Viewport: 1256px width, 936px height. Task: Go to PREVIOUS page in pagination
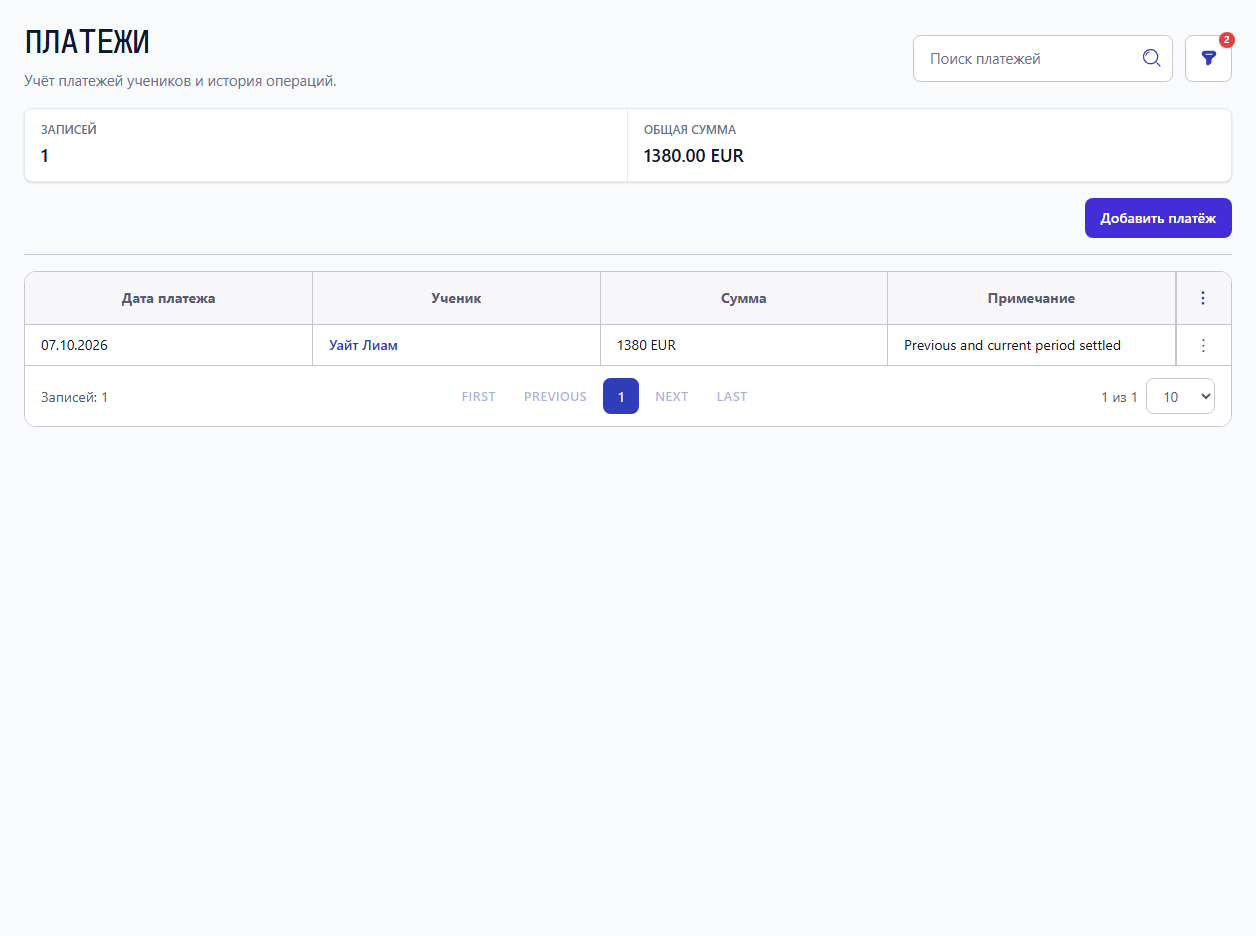(x=555, y=396)
